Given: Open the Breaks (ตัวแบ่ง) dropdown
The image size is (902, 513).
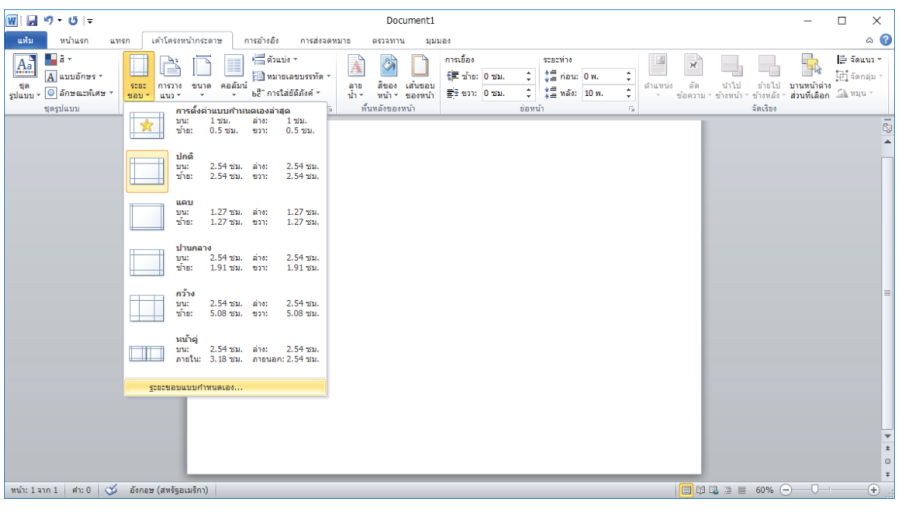Looking at the screenshot, I should coord(281,60).
